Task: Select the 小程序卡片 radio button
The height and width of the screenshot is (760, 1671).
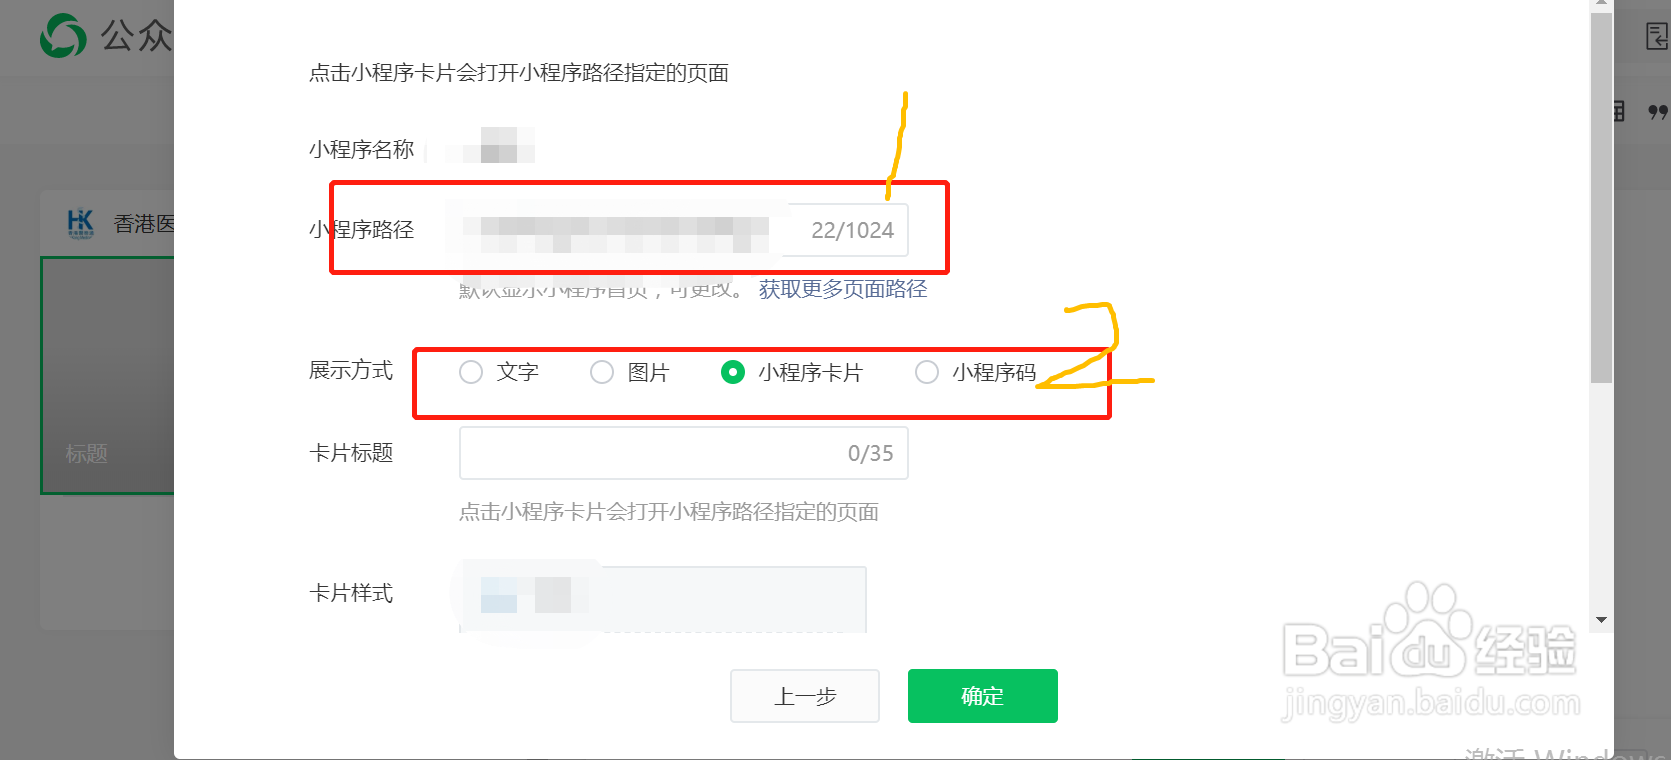Action: [x=733, y=372]
